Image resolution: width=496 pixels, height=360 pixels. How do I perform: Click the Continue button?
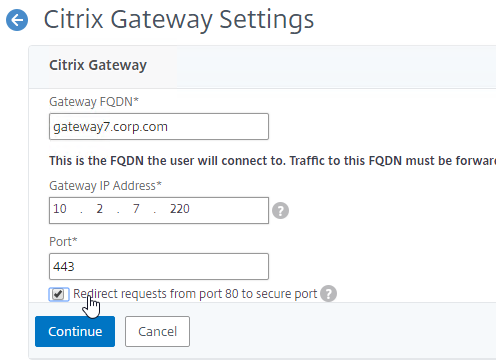pyautogui.click(x=75, y=332)
